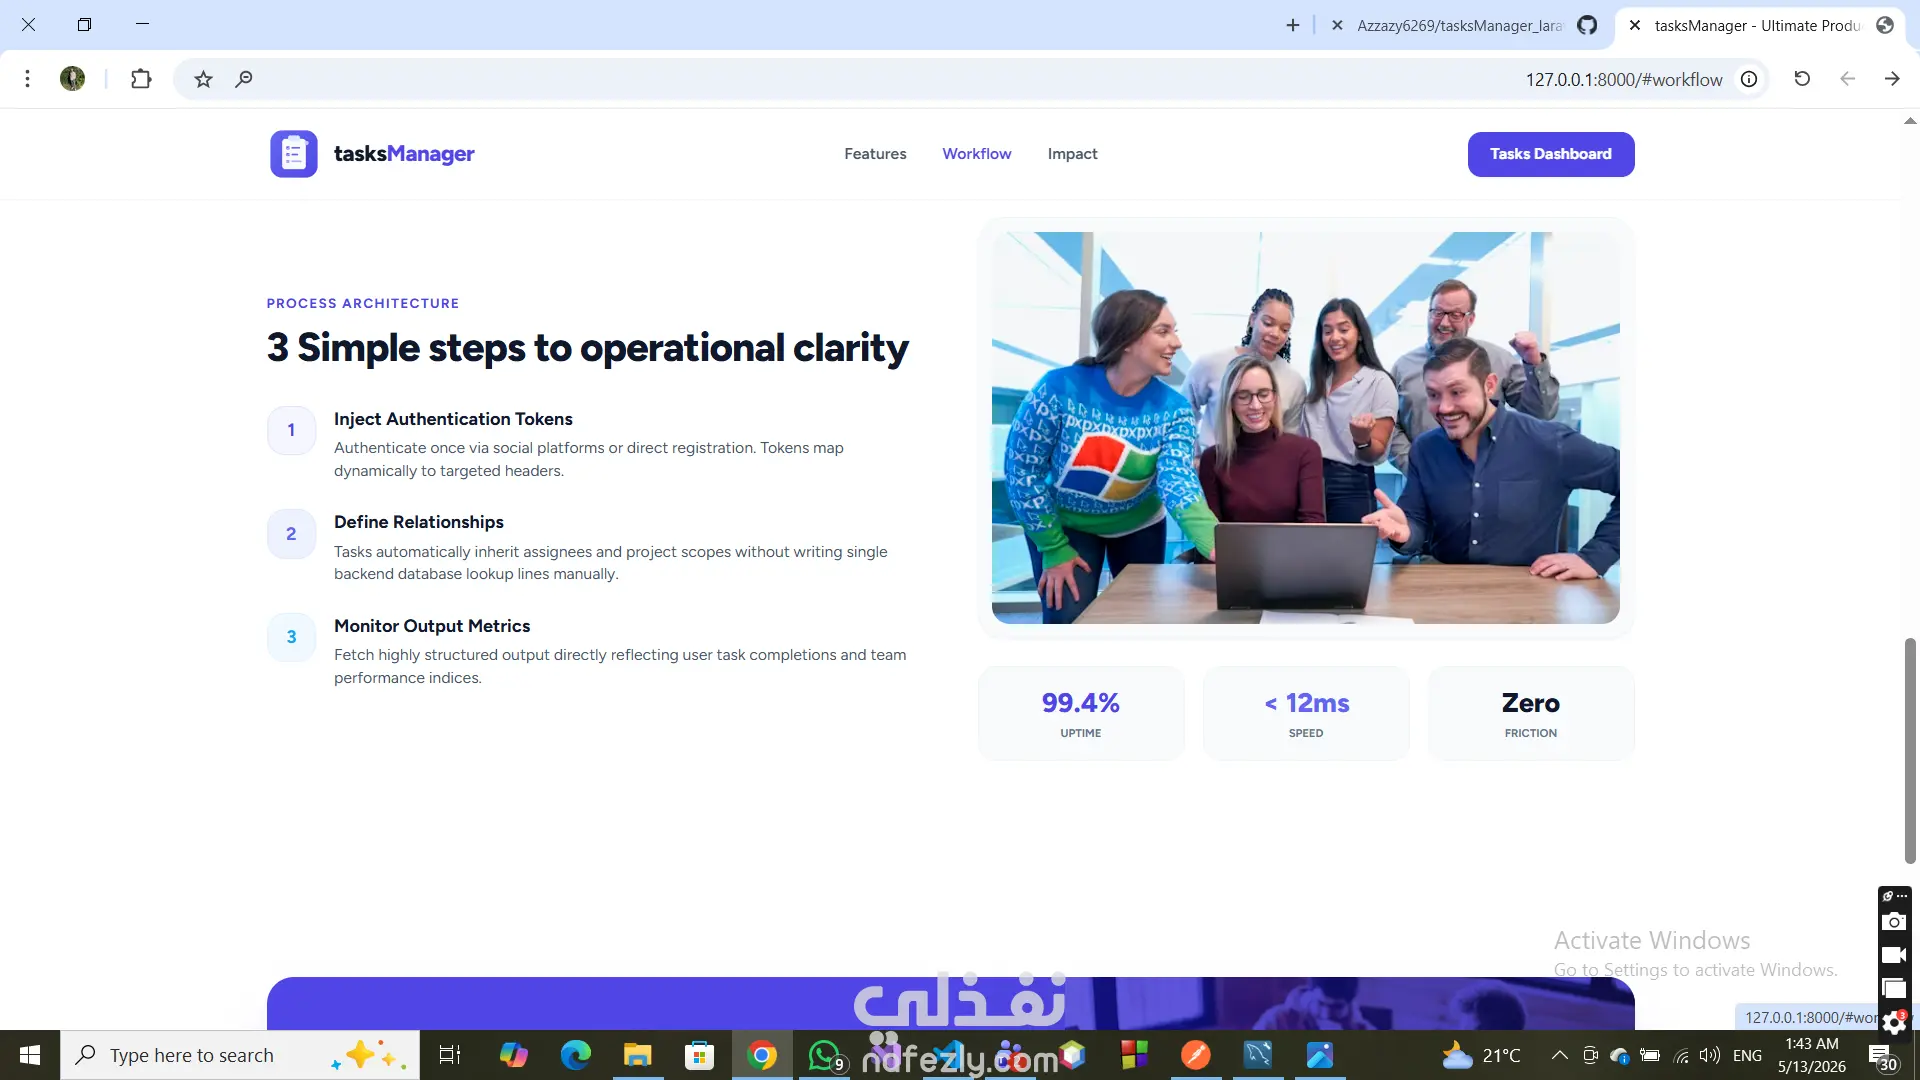Show hidden system tray icons
Screen dimensions: 1920x1080
(1559, 1055)
